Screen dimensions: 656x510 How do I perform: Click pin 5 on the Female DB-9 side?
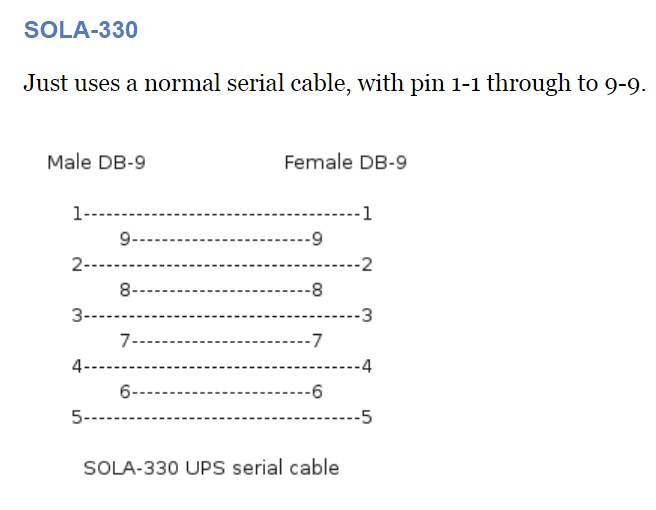click(367, 417)
